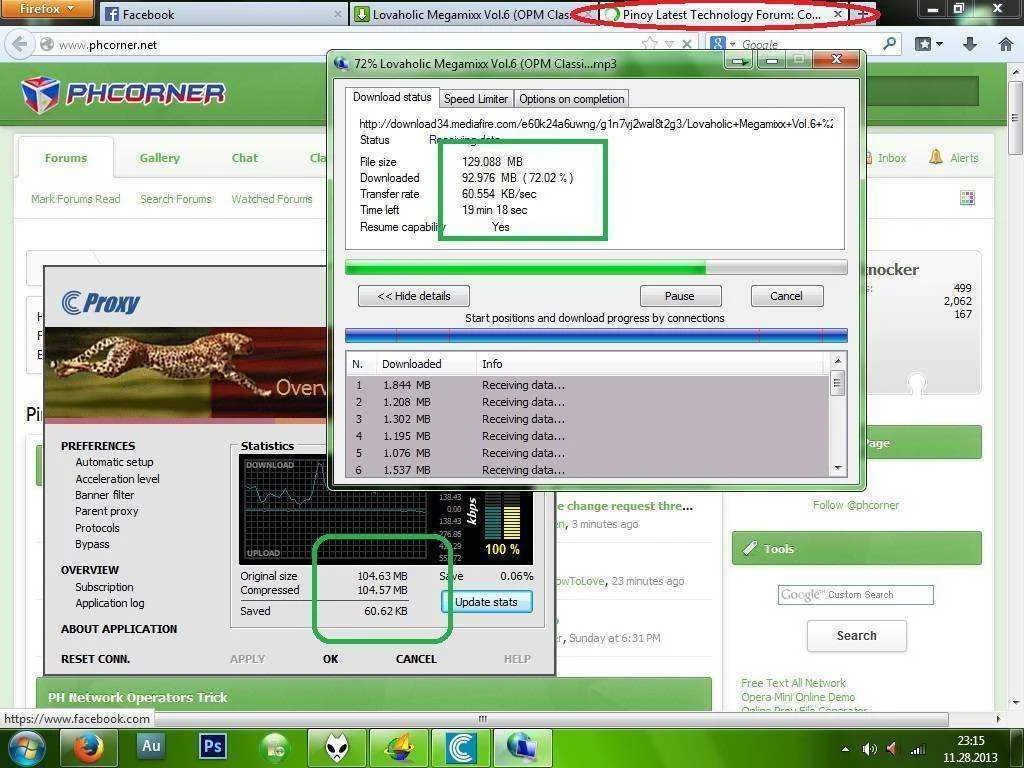The height and width of the screenshot is (768, 1024).
Task: Click CANCEL in the CProxy window
Action: click(416, 659)
